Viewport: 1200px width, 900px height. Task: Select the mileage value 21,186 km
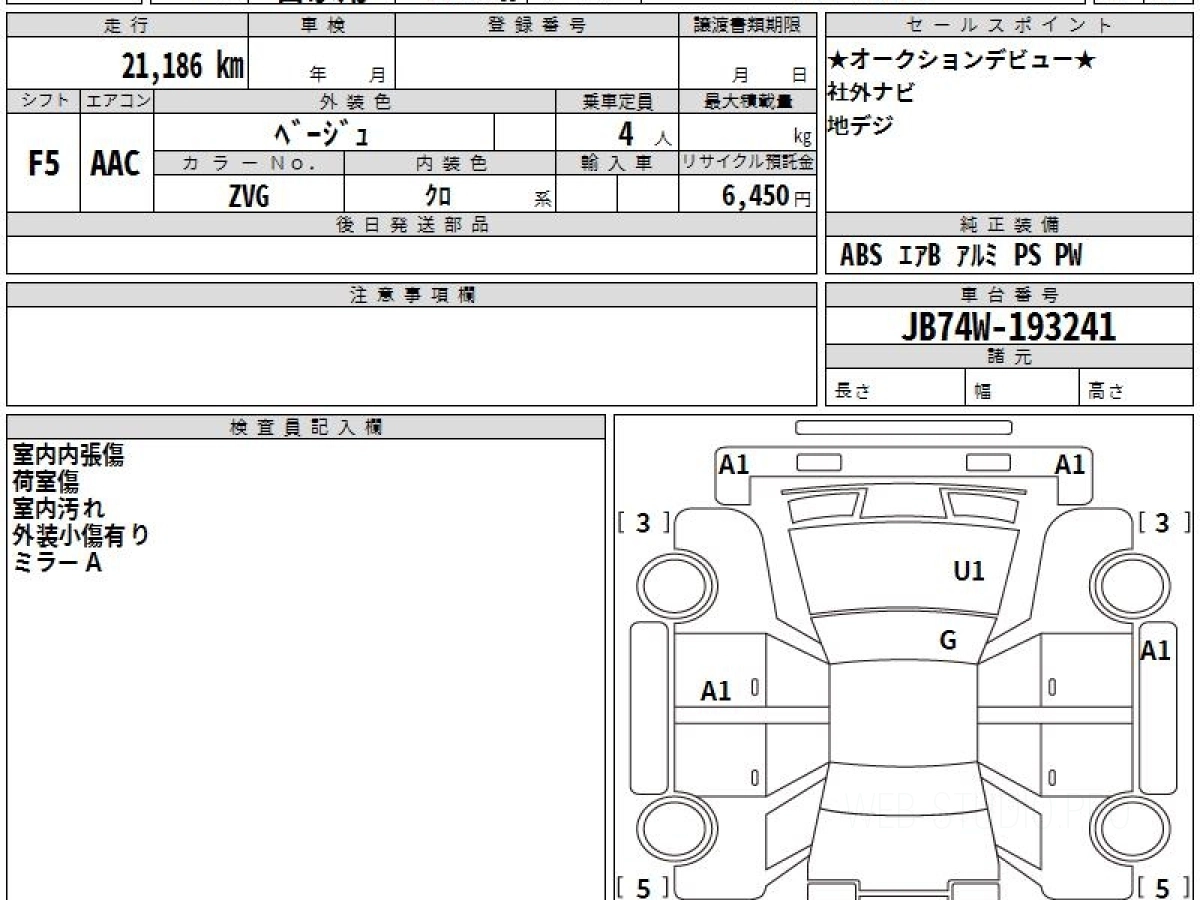[x=184, y=67]
